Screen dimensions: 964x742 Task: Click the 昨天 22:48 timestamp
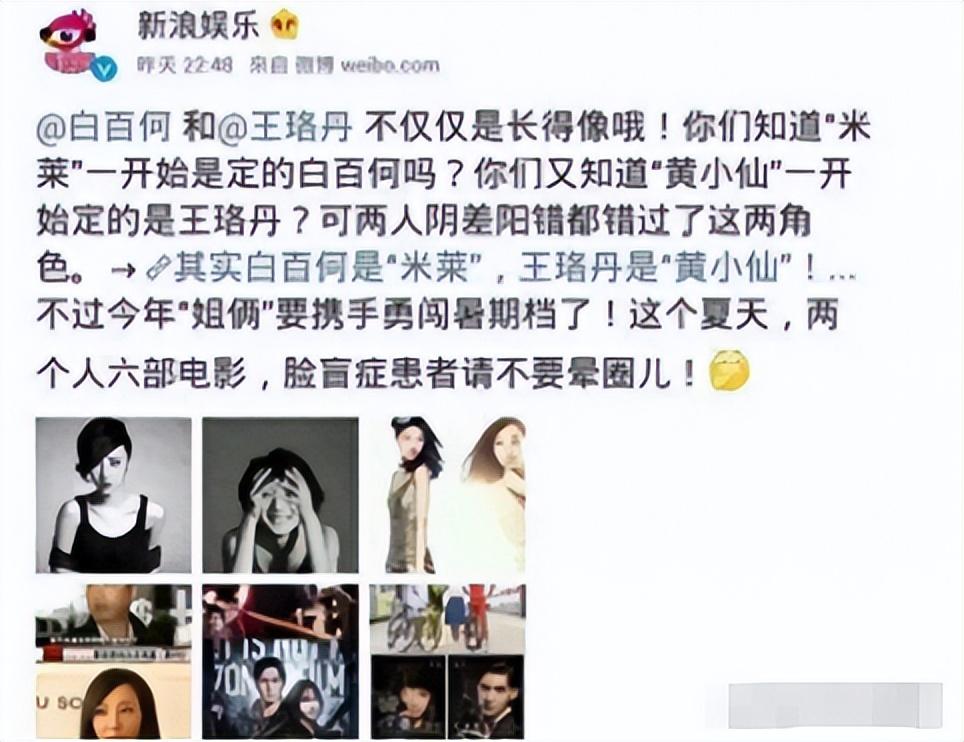pos(184,65)
